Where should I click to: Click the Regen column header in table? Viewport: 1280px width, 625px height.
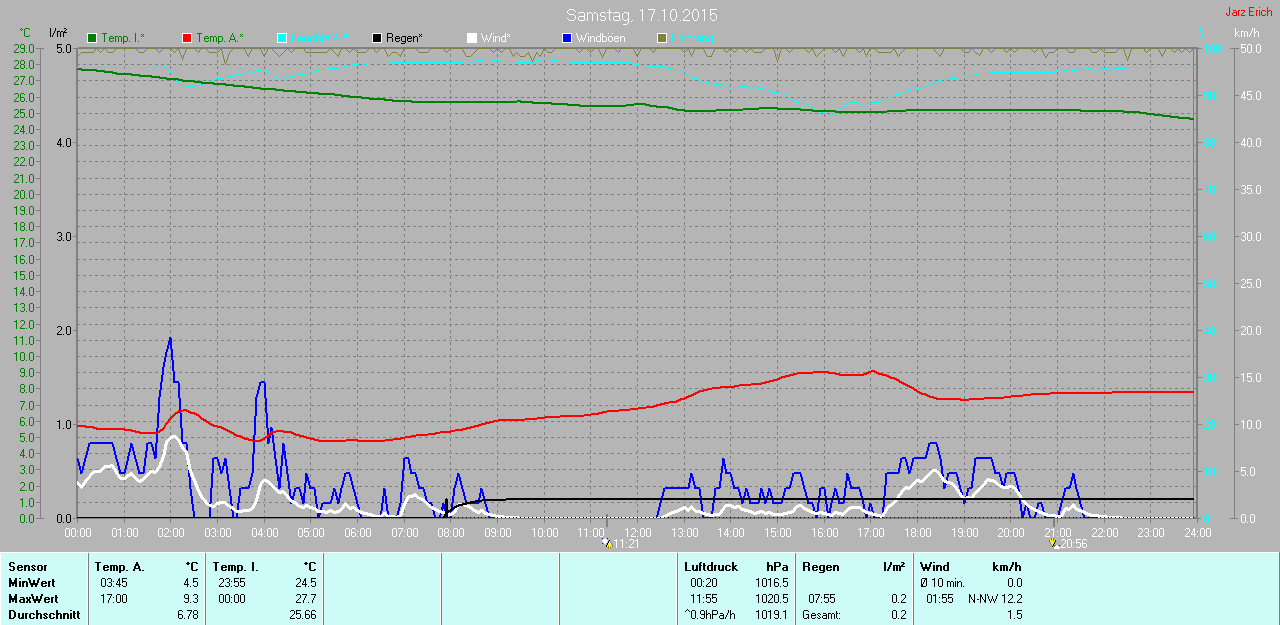point(821,567)
